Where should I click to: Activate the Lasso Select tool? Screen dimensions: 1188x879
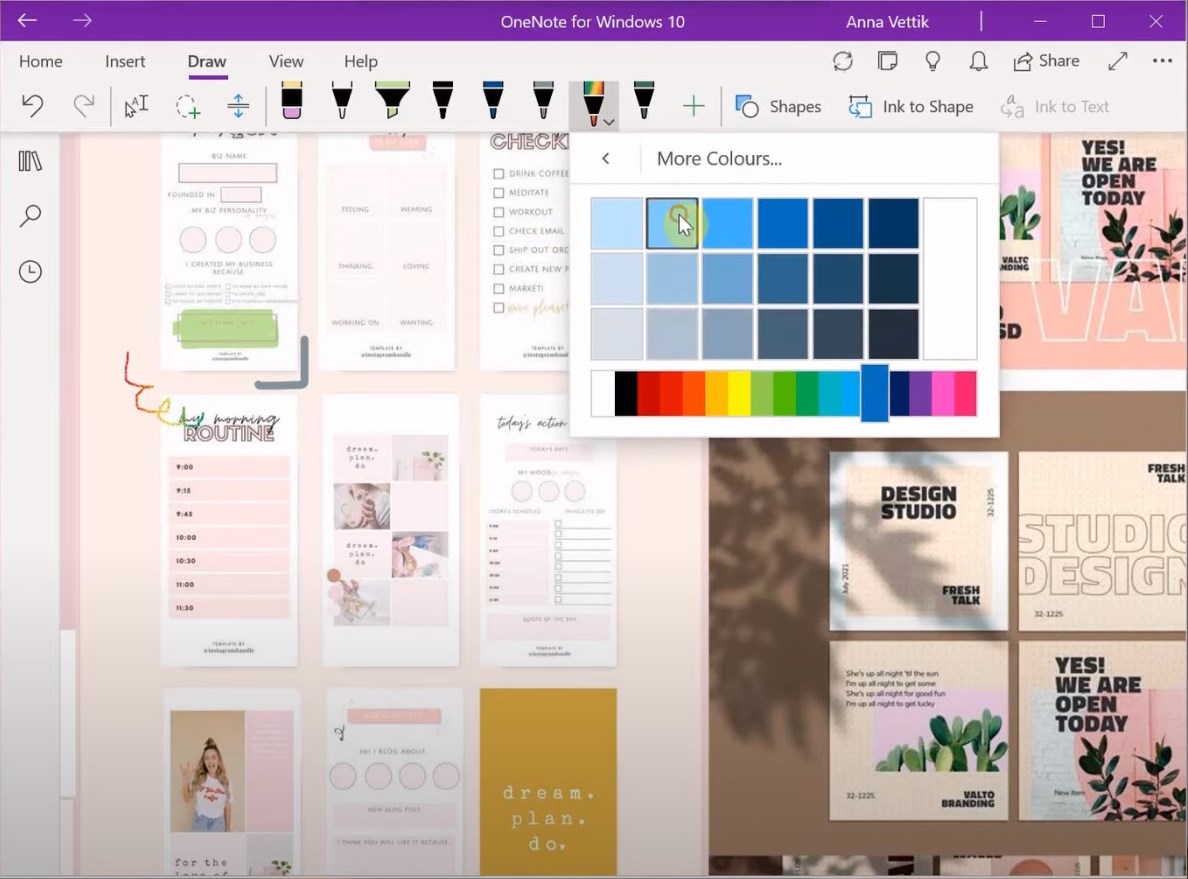(188, 106)
